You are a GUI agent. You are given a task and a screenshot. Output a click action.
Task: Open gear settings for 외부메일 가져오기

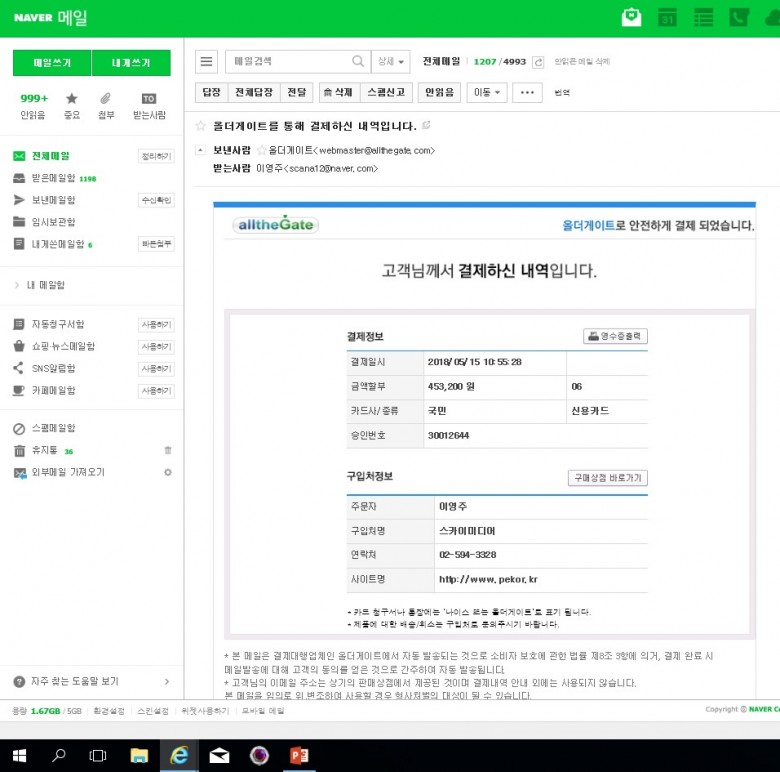pyautogui.click(x=168, y=472)
